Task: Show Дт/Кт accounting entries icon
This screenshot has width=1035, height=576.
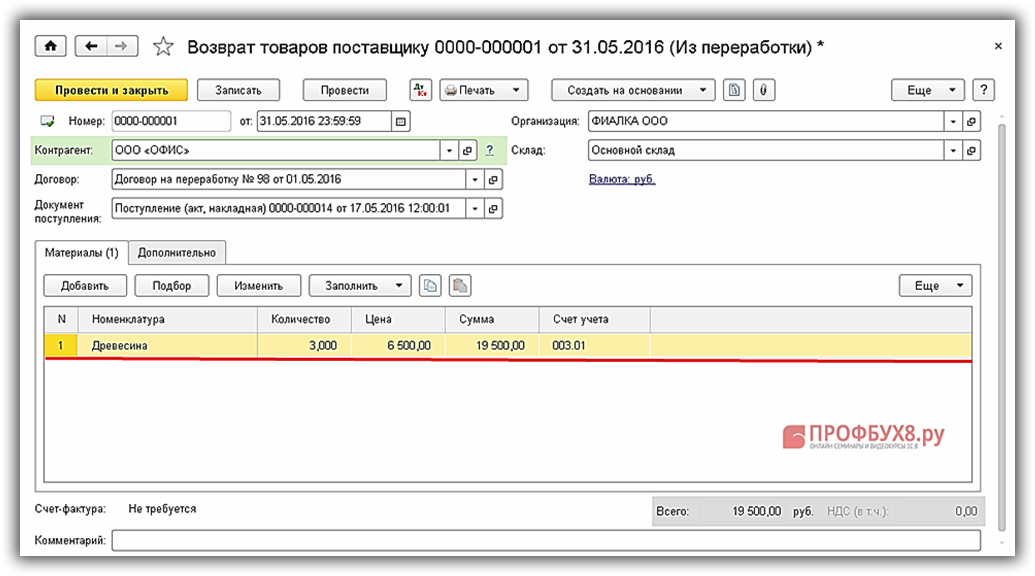Action: pos(420,90)
